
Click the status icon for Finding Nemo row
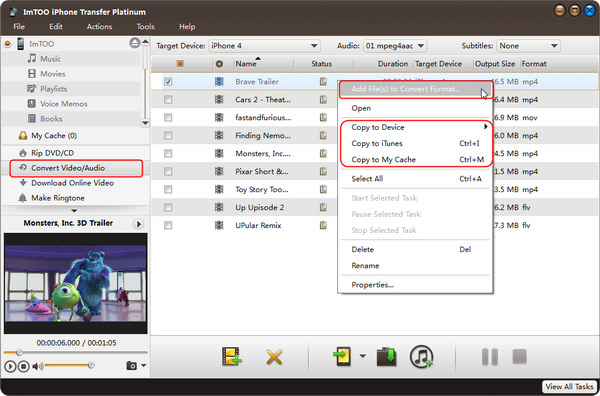[323, 135]
